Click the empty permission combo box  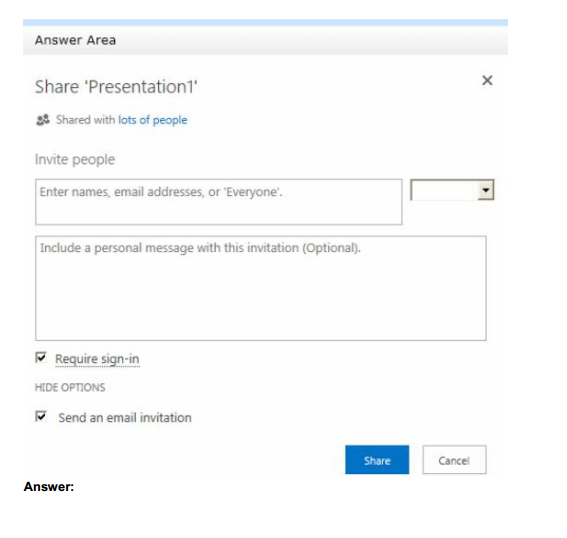tap(452, 190)
